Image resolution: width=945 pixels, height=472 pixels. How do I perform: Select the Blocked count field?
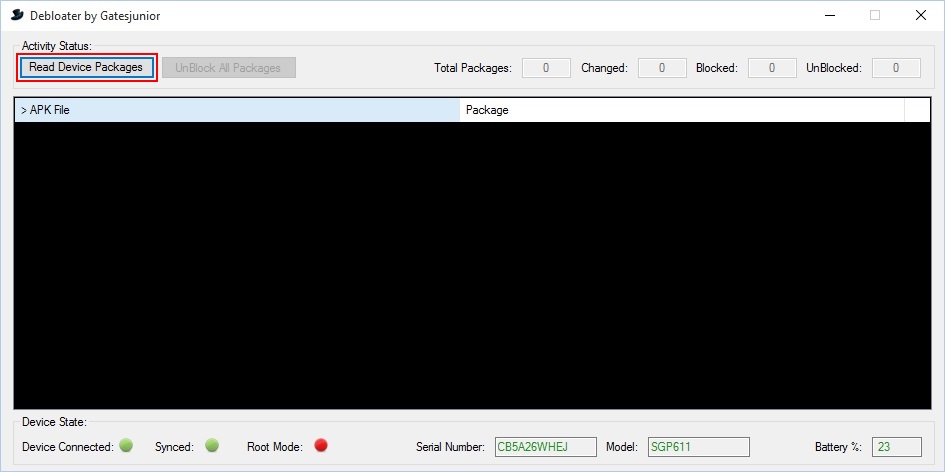click(772, 68)
